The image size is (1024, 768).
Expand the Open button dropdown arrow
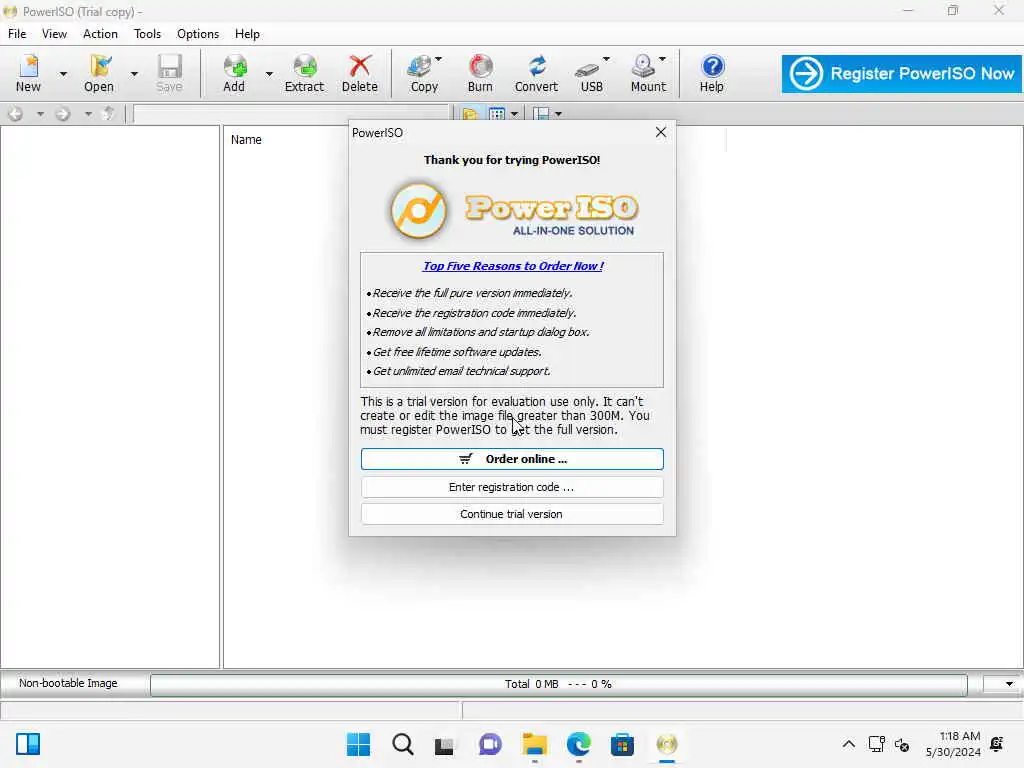pos(134,74)
